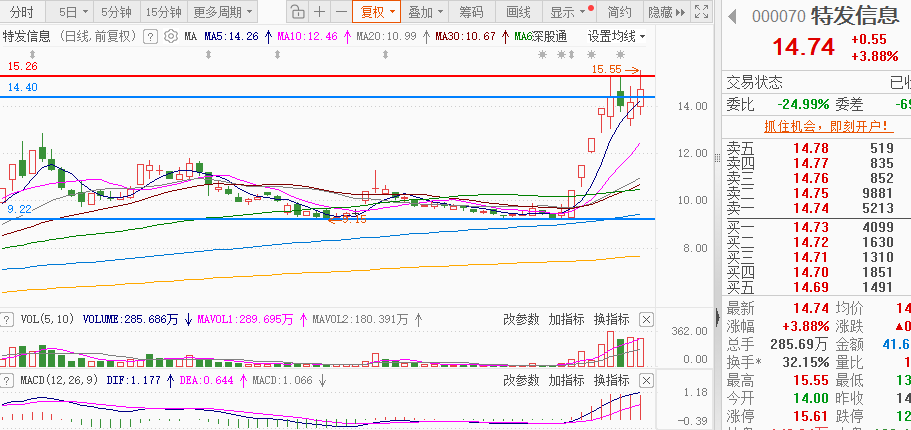Click the 15.55 high price annotation
The image size is (911, 430).
pos(607,69)
